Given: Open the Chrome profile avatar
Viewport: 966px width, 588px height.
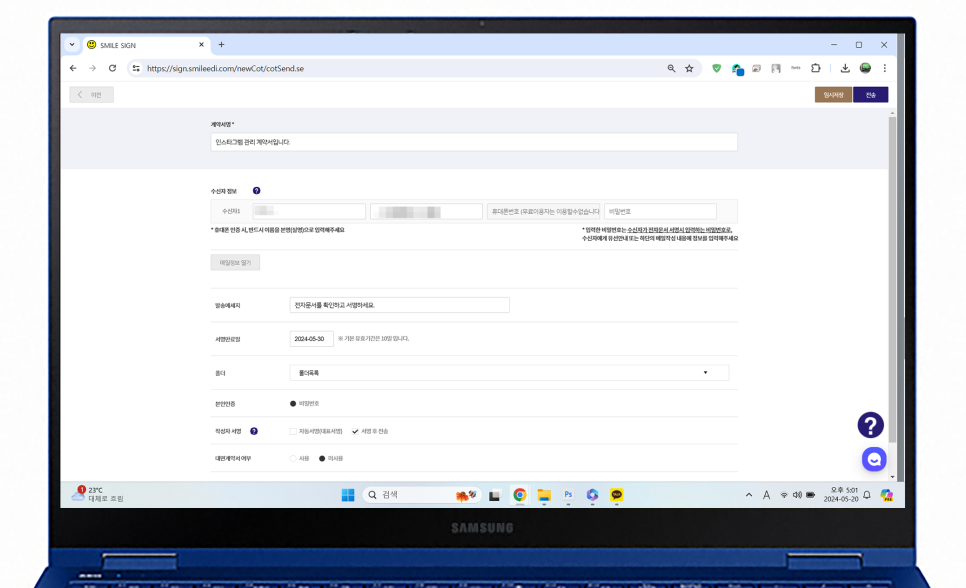Looking at the screenshot, I should point(865,68).
